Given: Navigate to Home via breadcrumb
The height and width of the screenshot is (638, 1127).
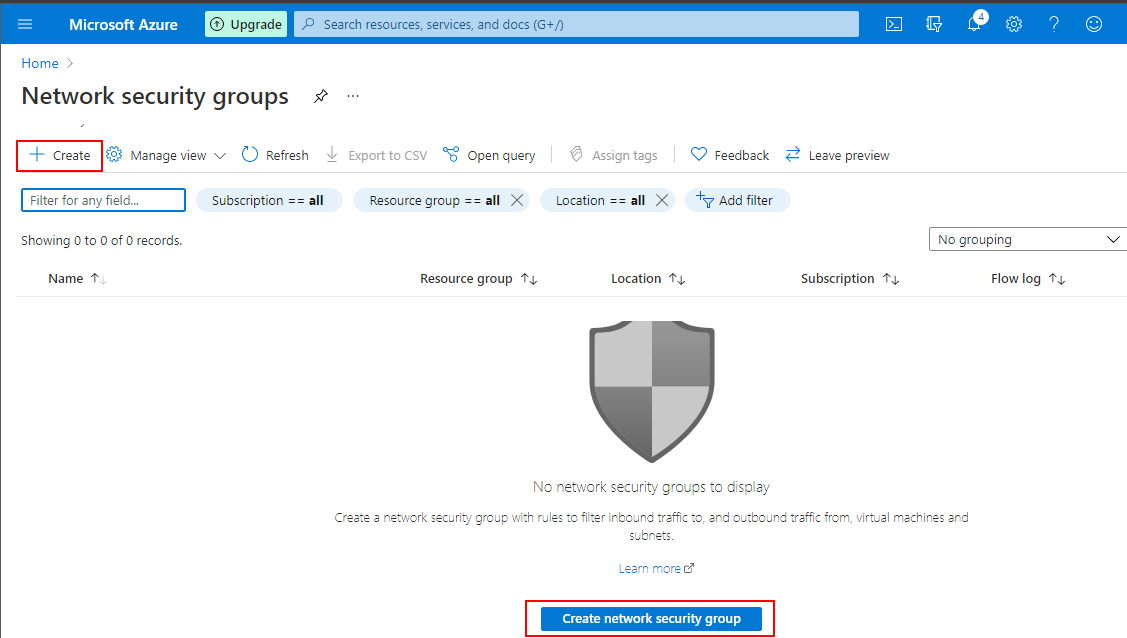Looking at the screenshot, I should click(39, 62).
